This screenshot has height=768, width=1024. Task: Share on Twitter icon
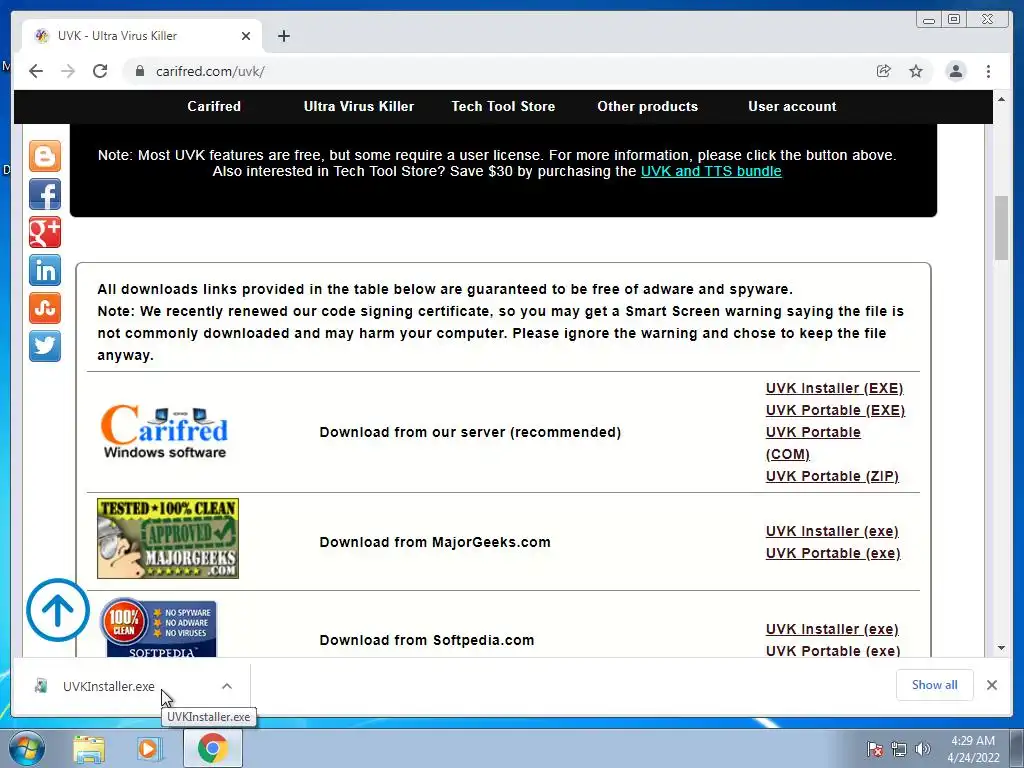pyautogui.click(x=45, y=345)
